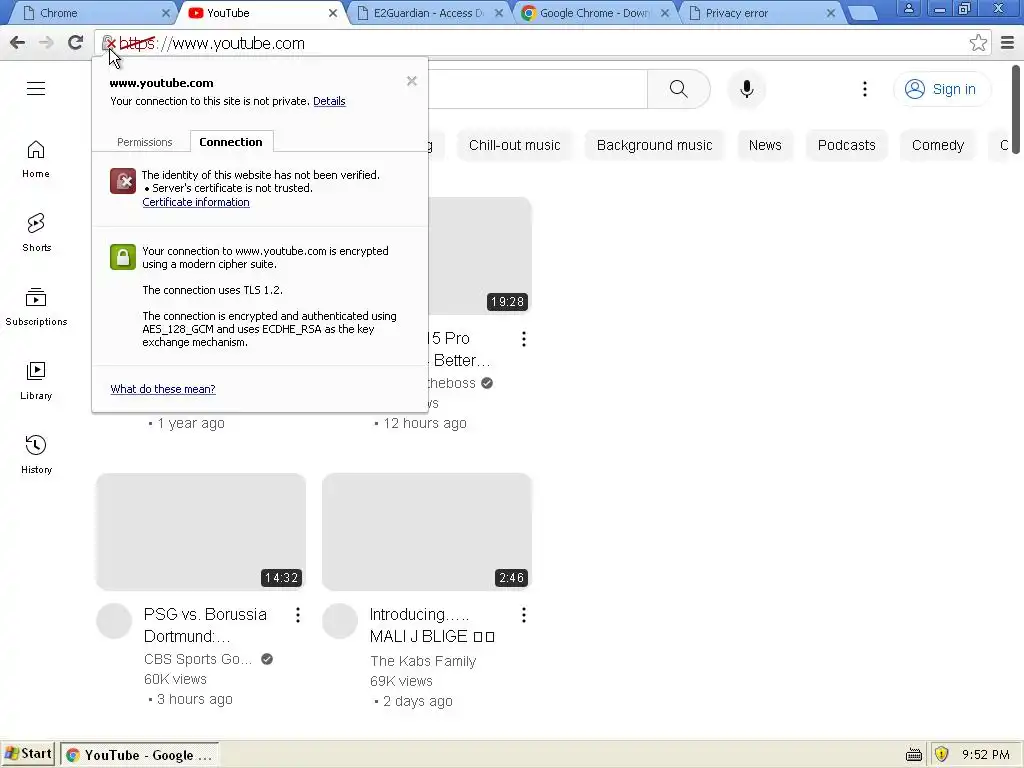Click the CBS Sports channel avatar
Screen dimensions: 1024x768
114,620
